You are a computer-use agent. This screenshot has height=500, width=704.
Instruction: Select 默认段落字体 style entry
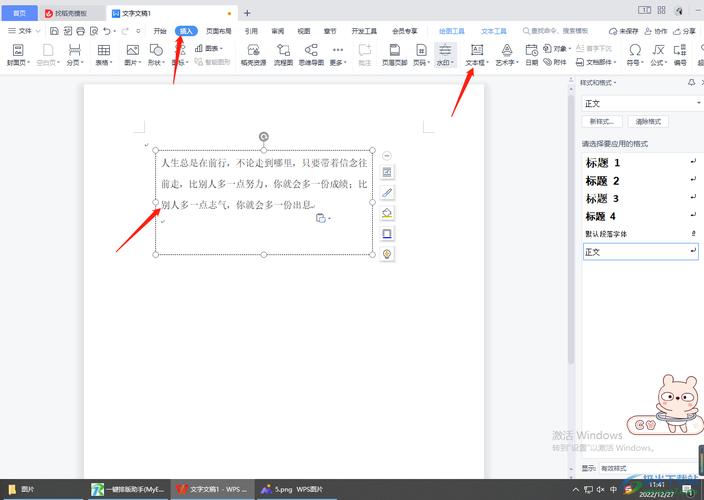[641, 234]
